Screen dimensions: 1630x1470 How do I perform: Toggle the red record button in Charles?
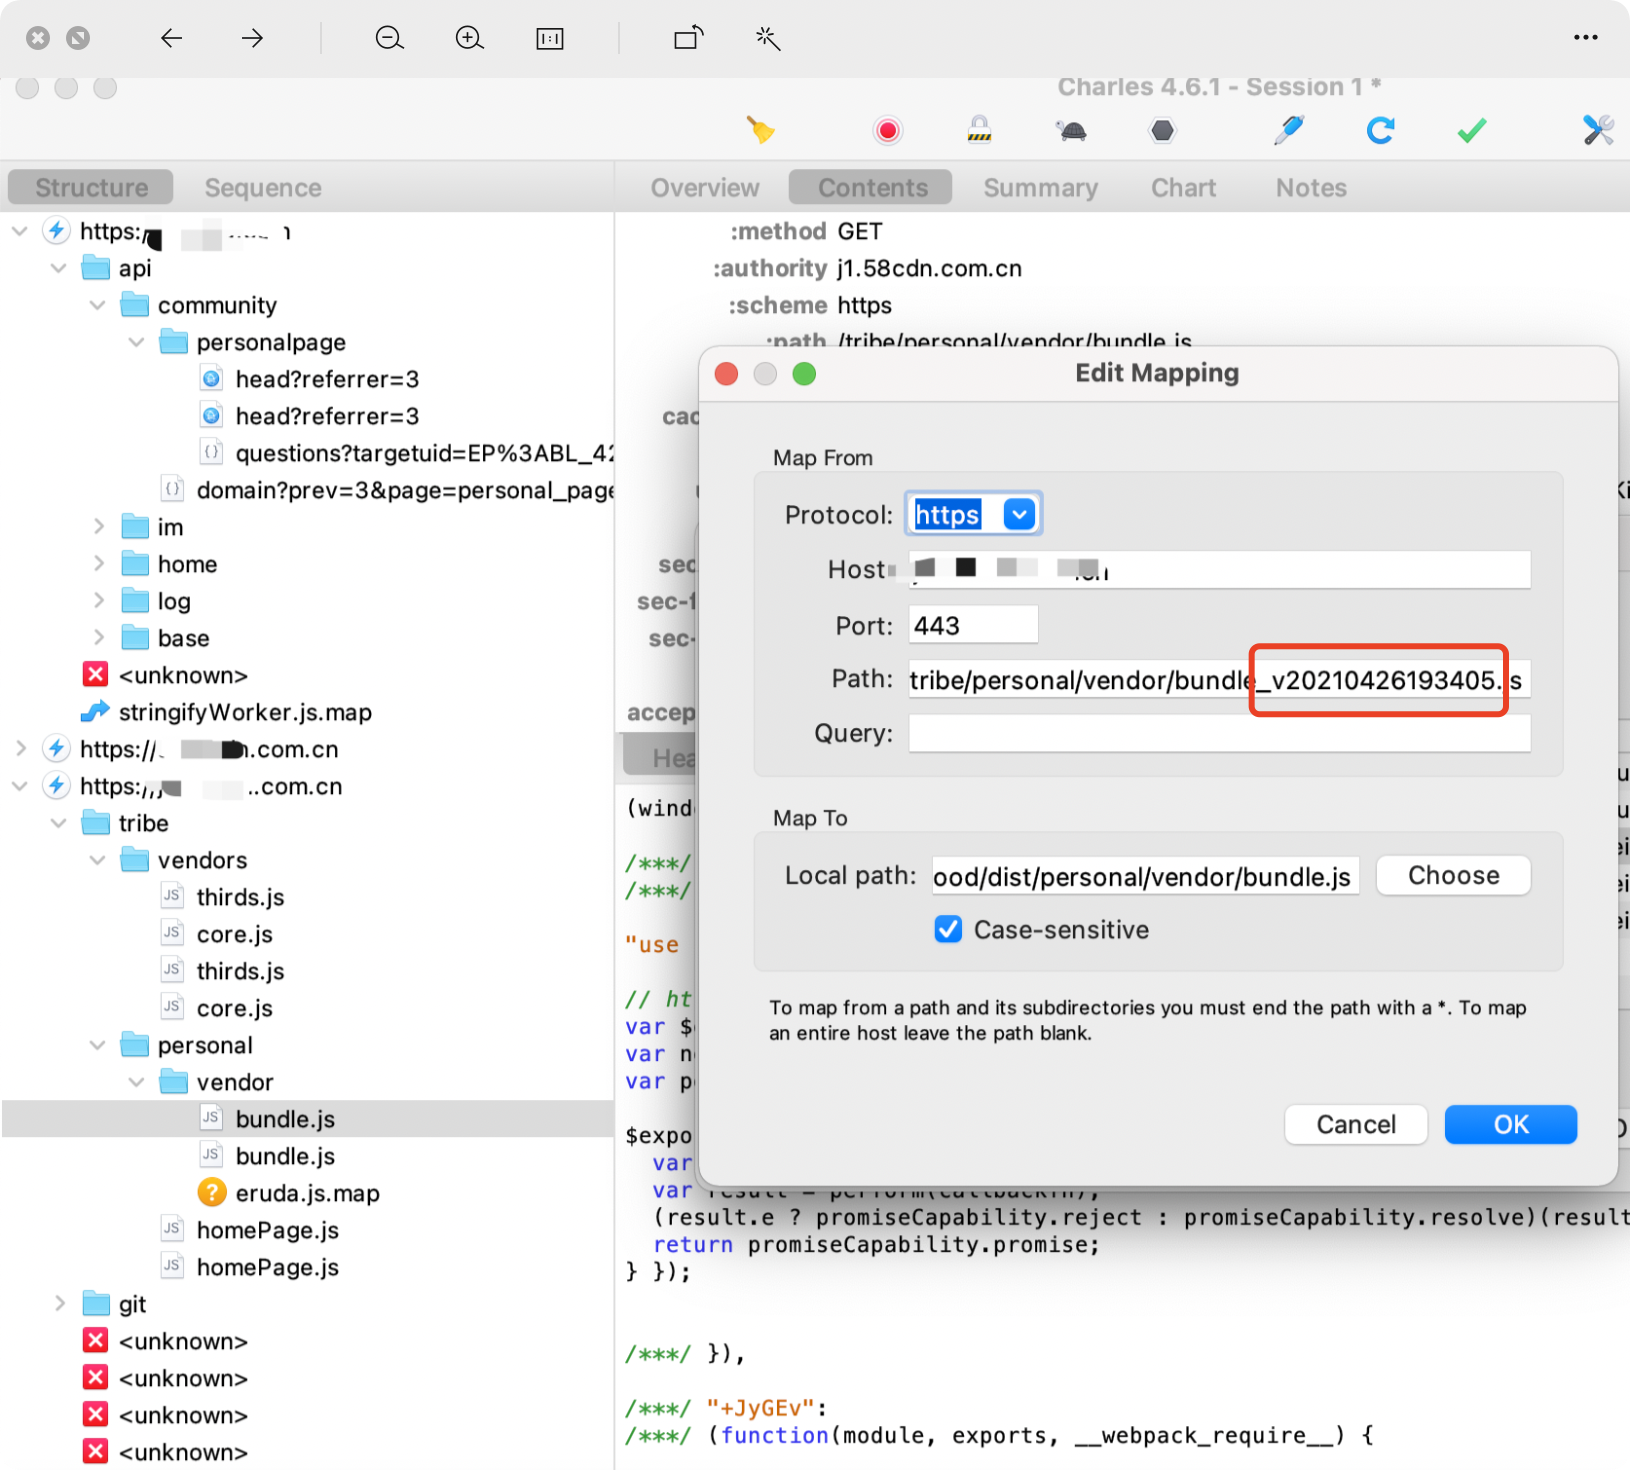click(887, 131)
